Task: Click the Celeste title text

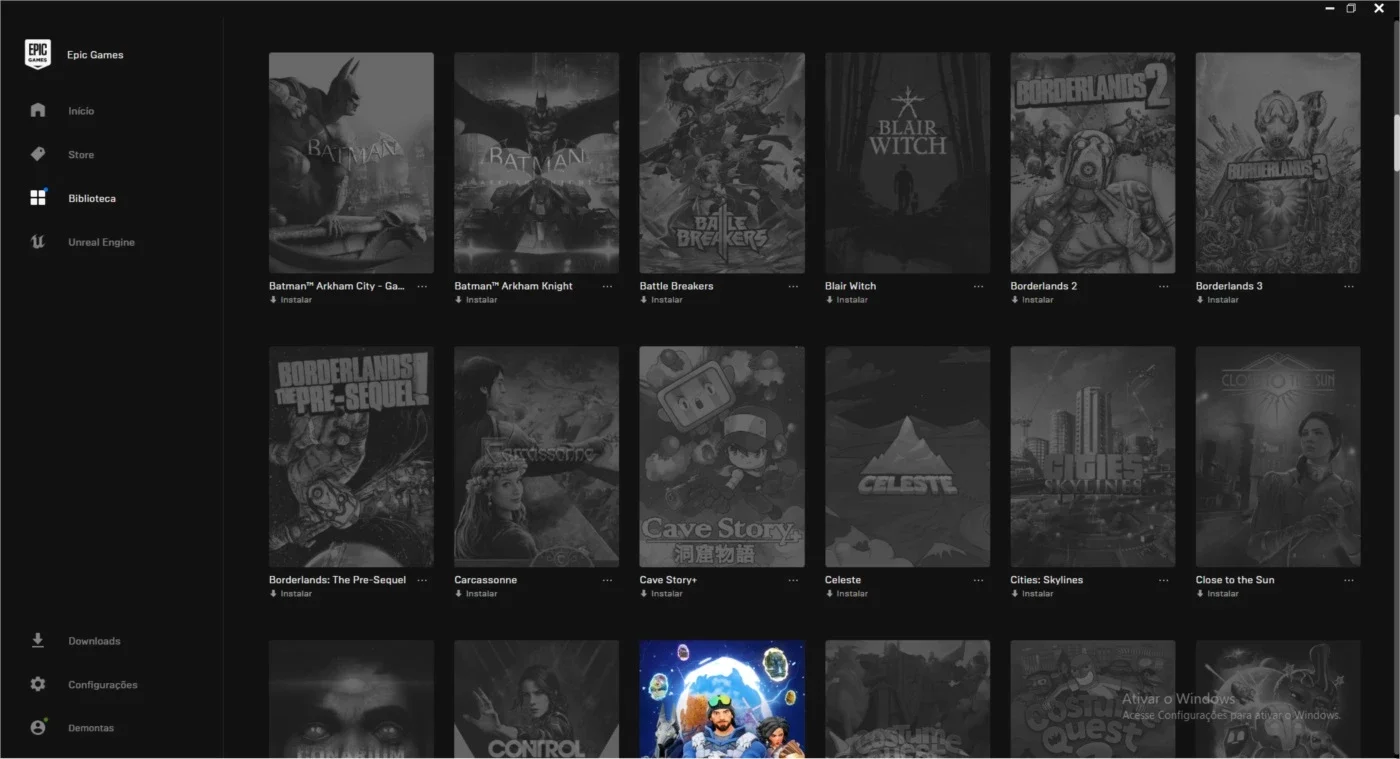Action: (x=843, y=580)
